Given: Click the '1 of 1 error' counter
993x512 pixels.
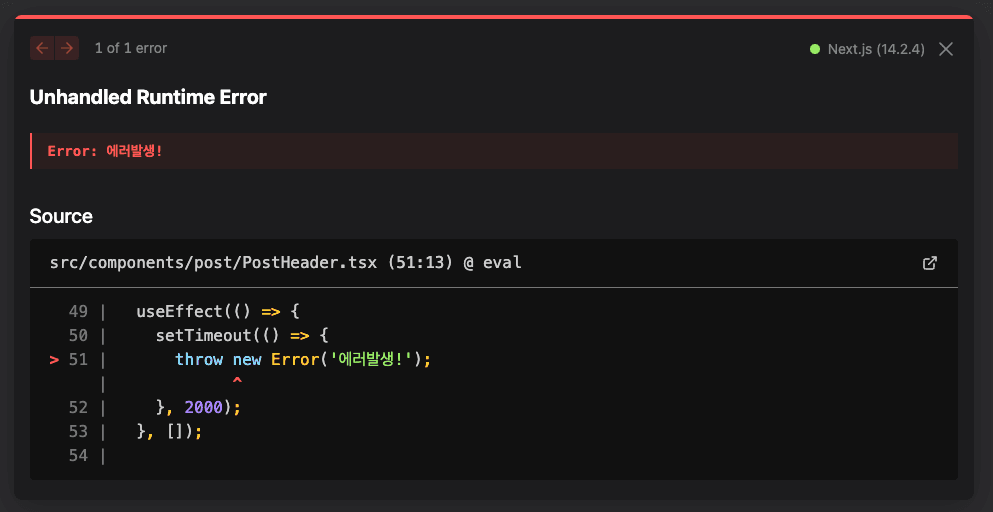Looking at the screenshot, I should (x=131, y=48).
